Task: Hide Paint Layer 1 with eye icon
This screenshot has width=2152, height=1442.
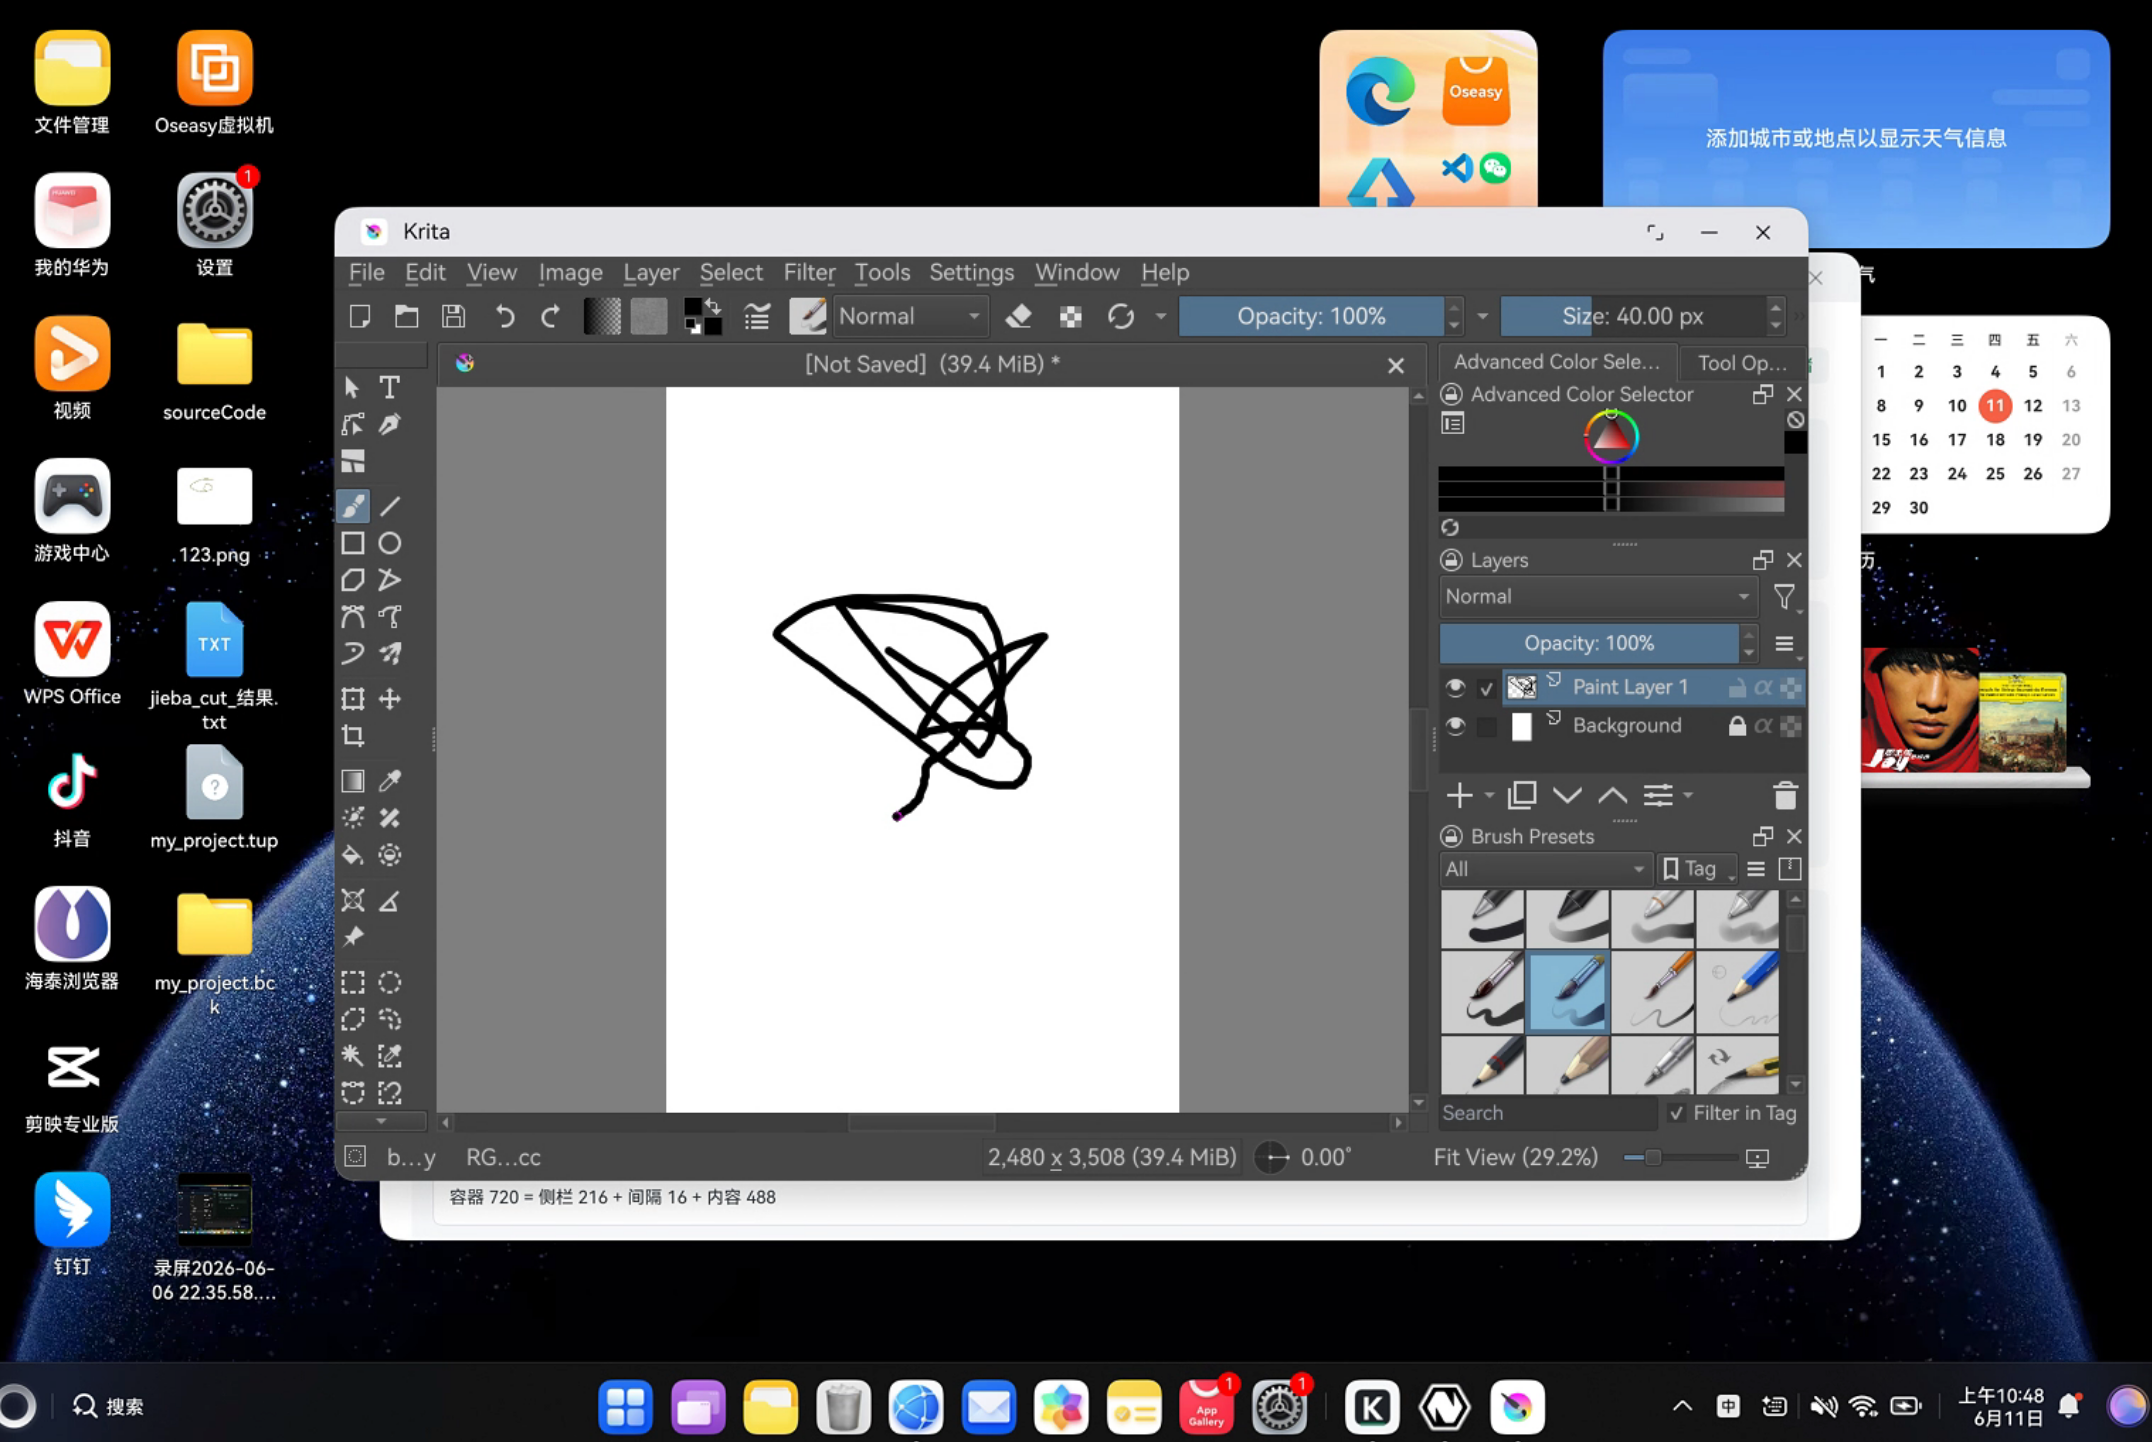Action: [1455, 687]
